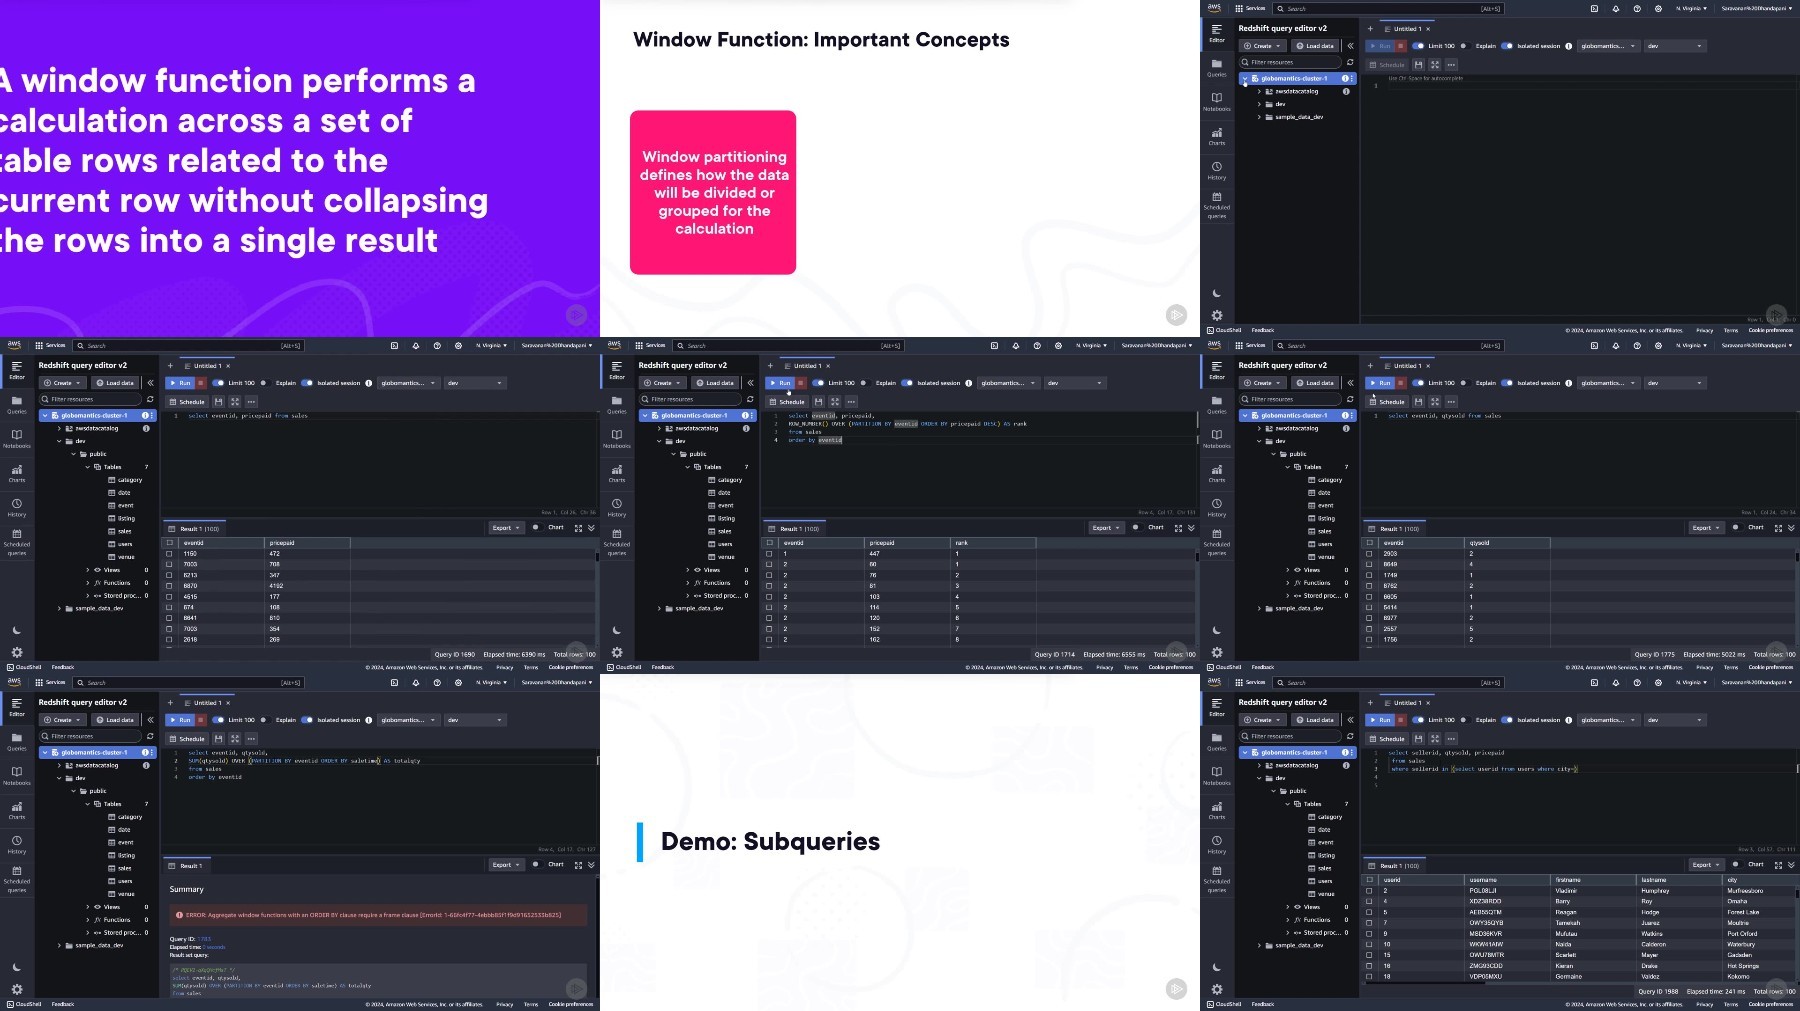
Task: Click settings gear in empty-editor frame's sidebar
Action: pyautogui.click(x=1216, y=315)
